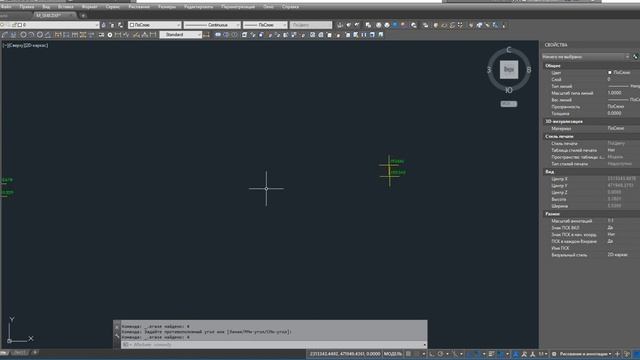Open the Файл menu
The height and width of the screenshot is (360, 640).
coord(6,7)
